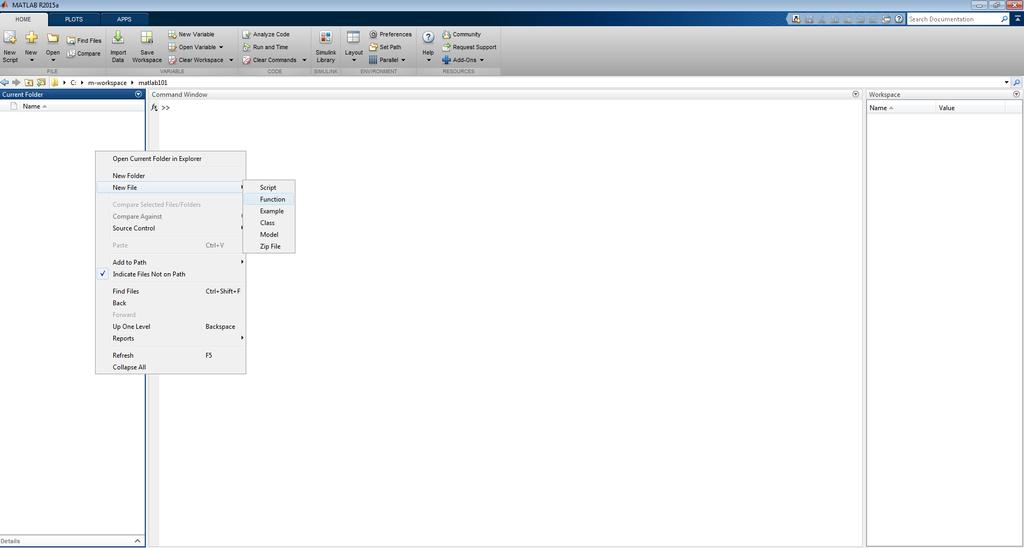Click the m-workspace path segment
The image size is (1024, 548).
(107, 83)
